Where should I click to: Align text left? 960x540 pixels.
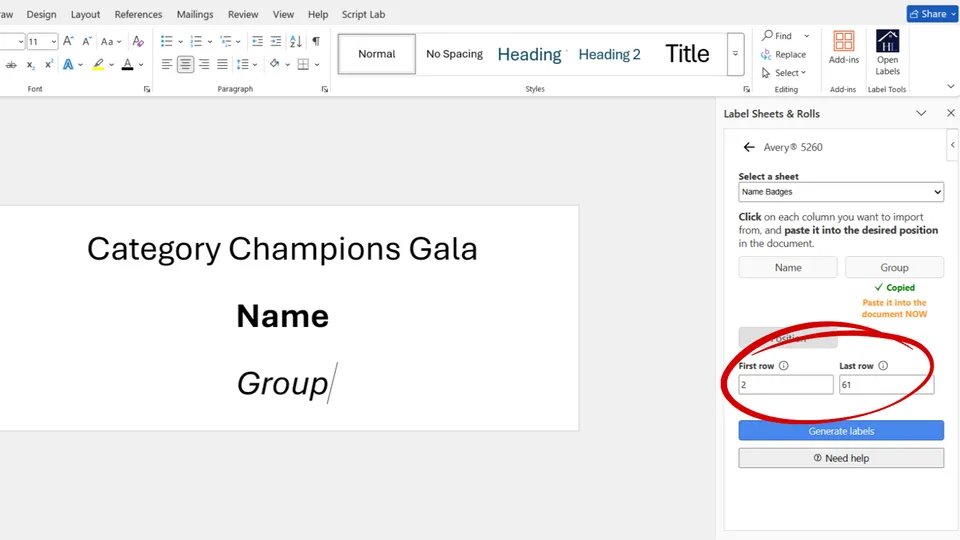167,64
